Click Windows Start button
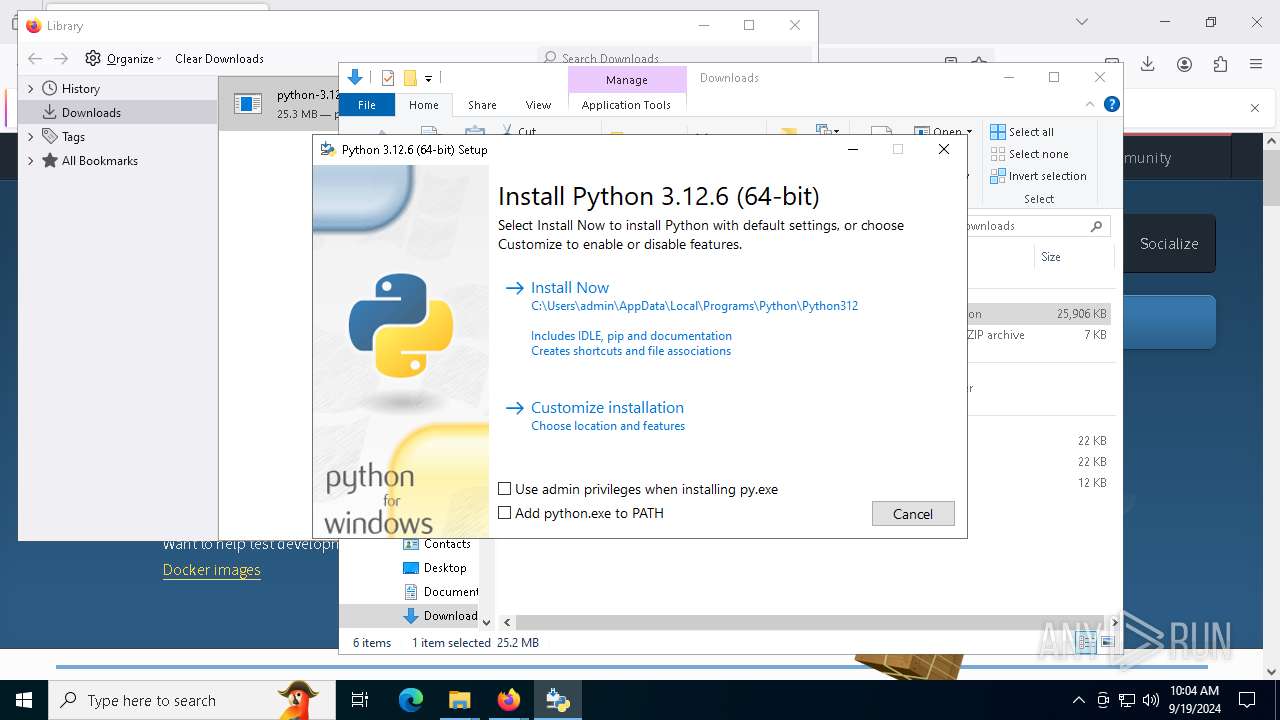Image resolution: width=1280 pixels, height=720 pixels. point(24,700)
